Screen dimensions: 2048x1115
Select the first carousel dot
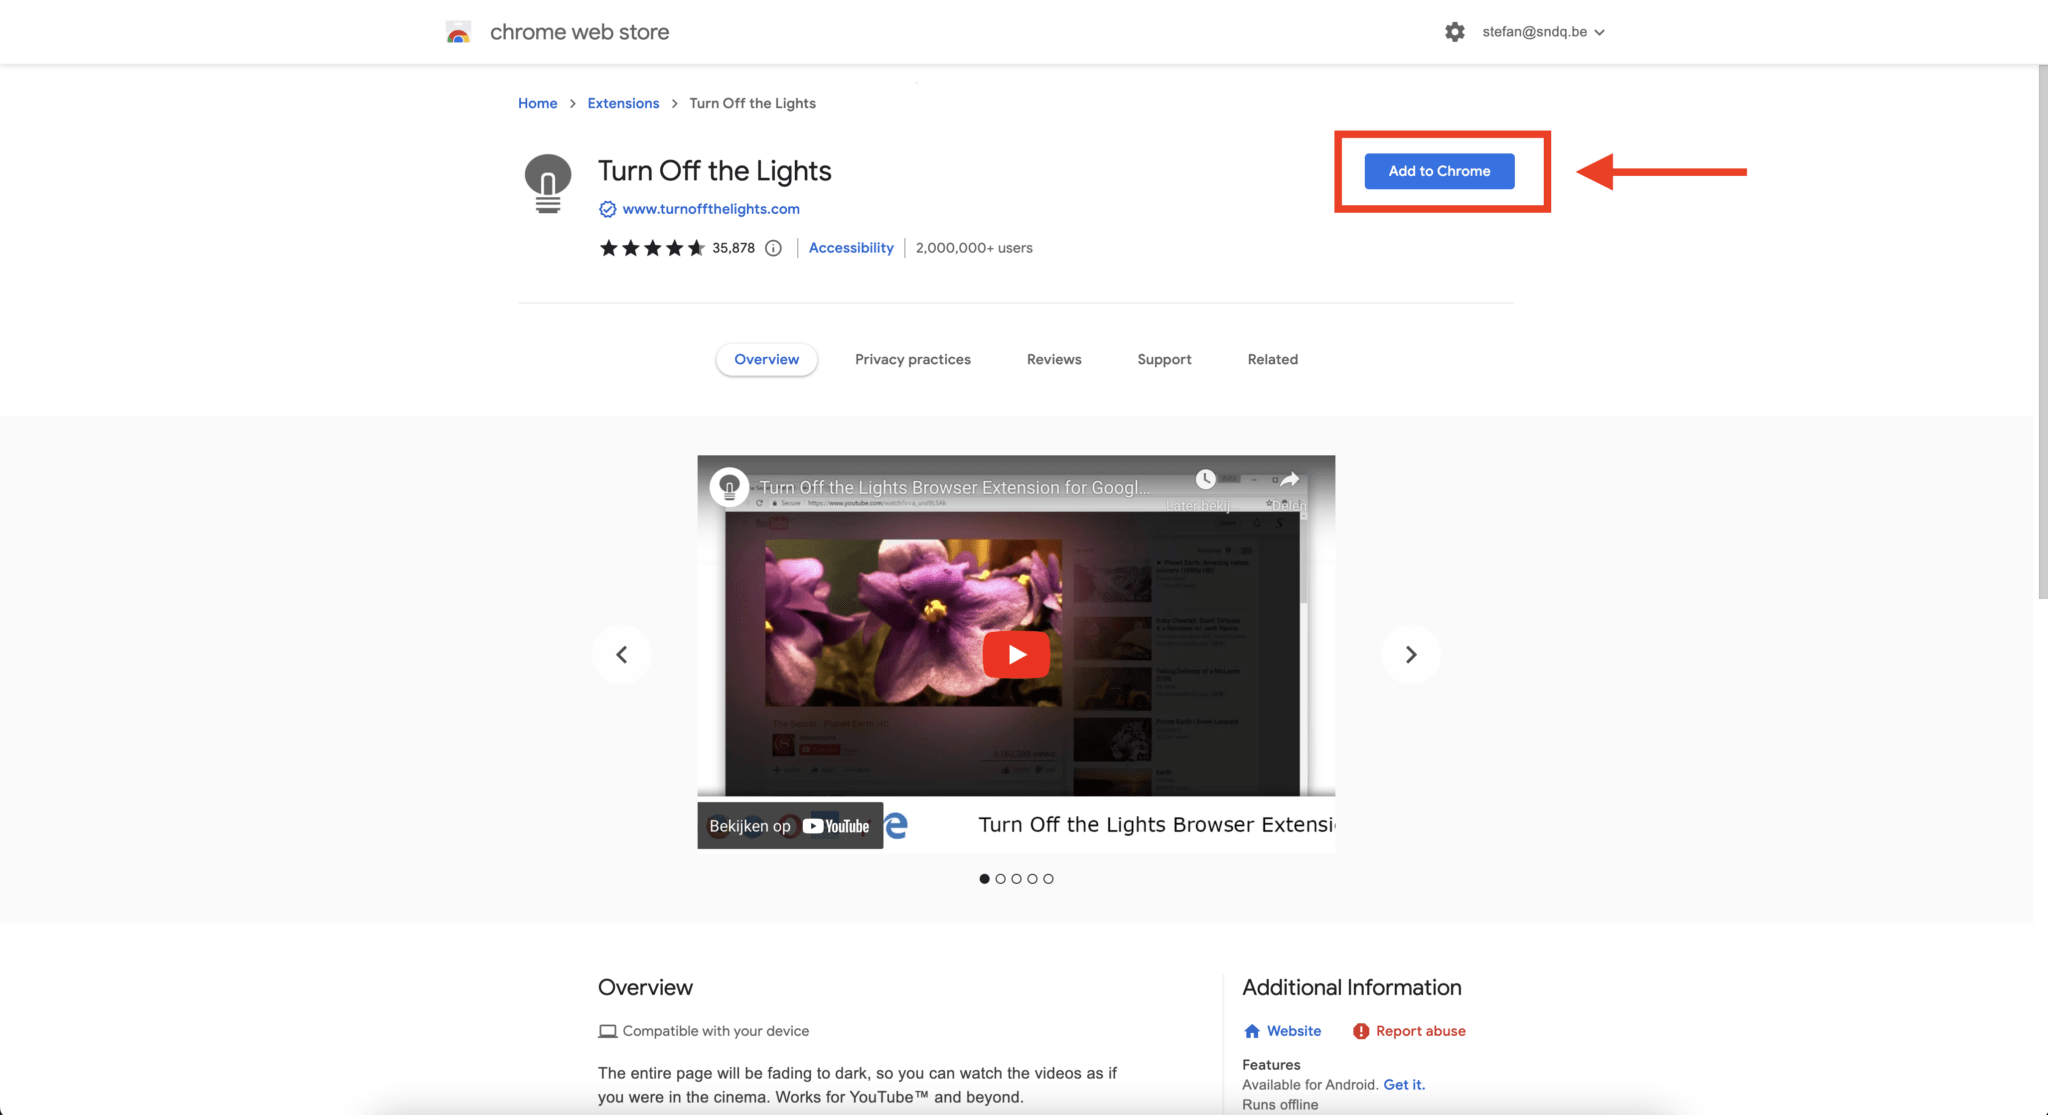tap(984, 879)
